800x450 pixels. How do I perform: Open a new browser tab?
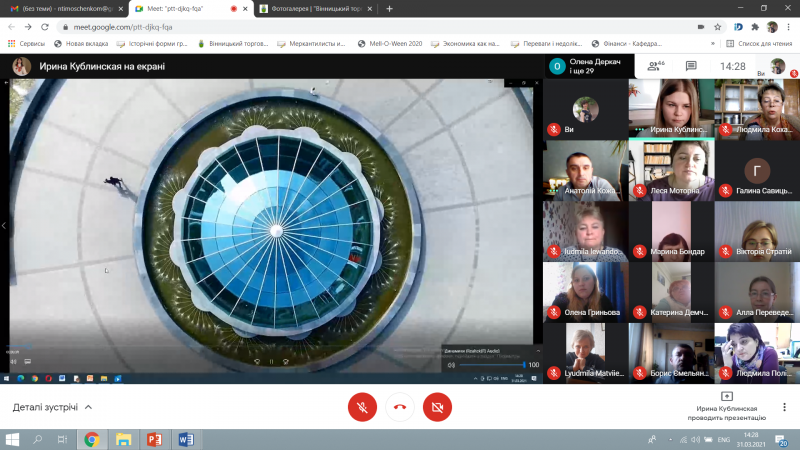click(389, 9)
